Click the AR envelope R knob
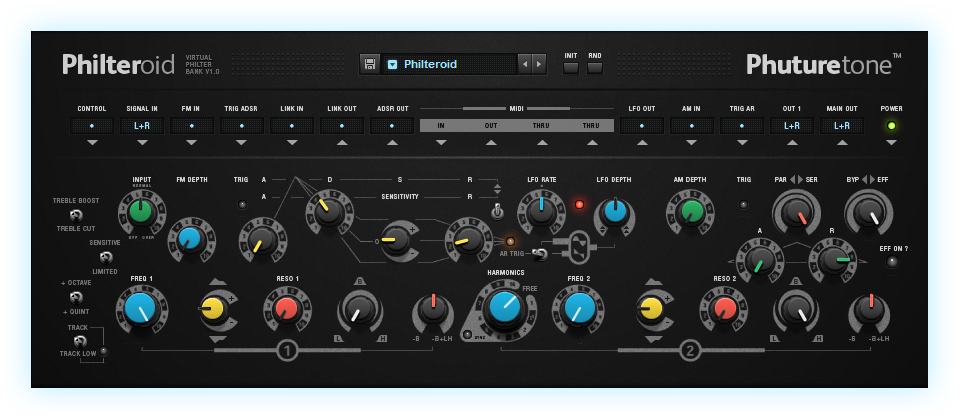 tap(832, 260)
